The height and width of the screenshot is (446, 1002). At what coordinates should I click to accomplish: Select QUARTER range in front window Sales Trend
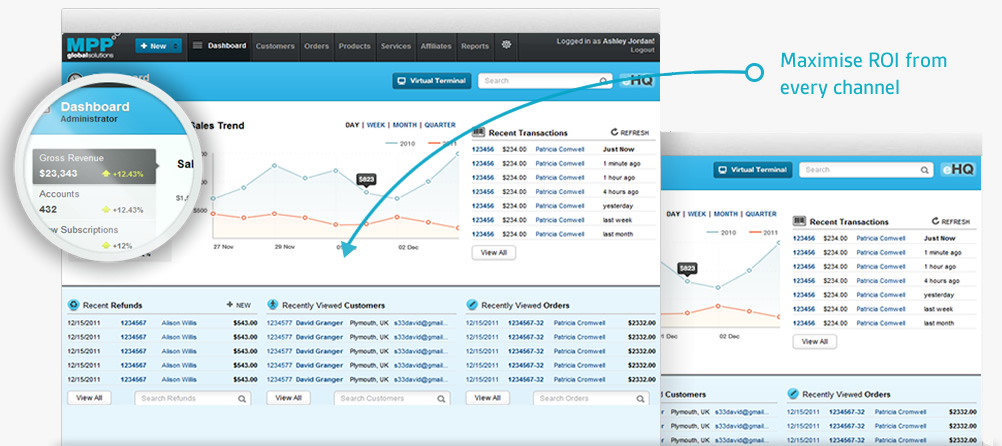click(440, 125)
